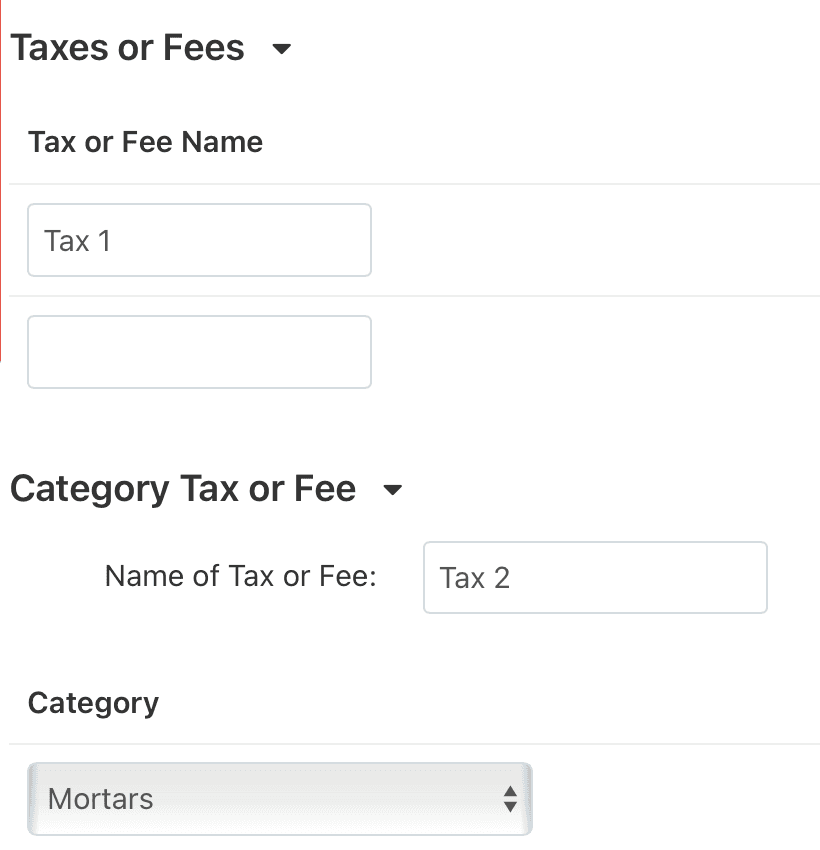This screenshot has width=820, height=850.
Task: Place cursor on Tax 2 text
Action: point(475,578)
